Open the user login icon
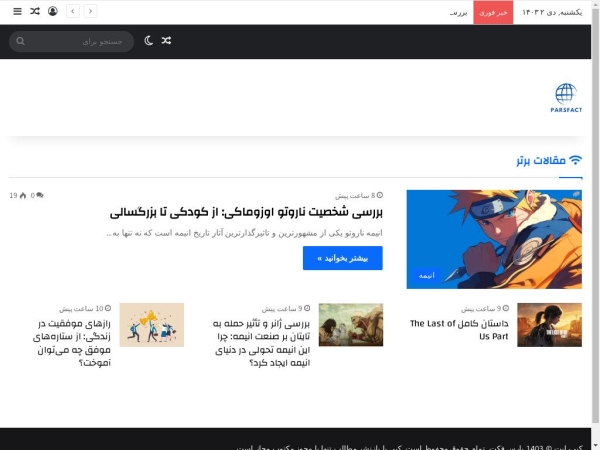This screenshot has width=600, height=450. [53, 11]
